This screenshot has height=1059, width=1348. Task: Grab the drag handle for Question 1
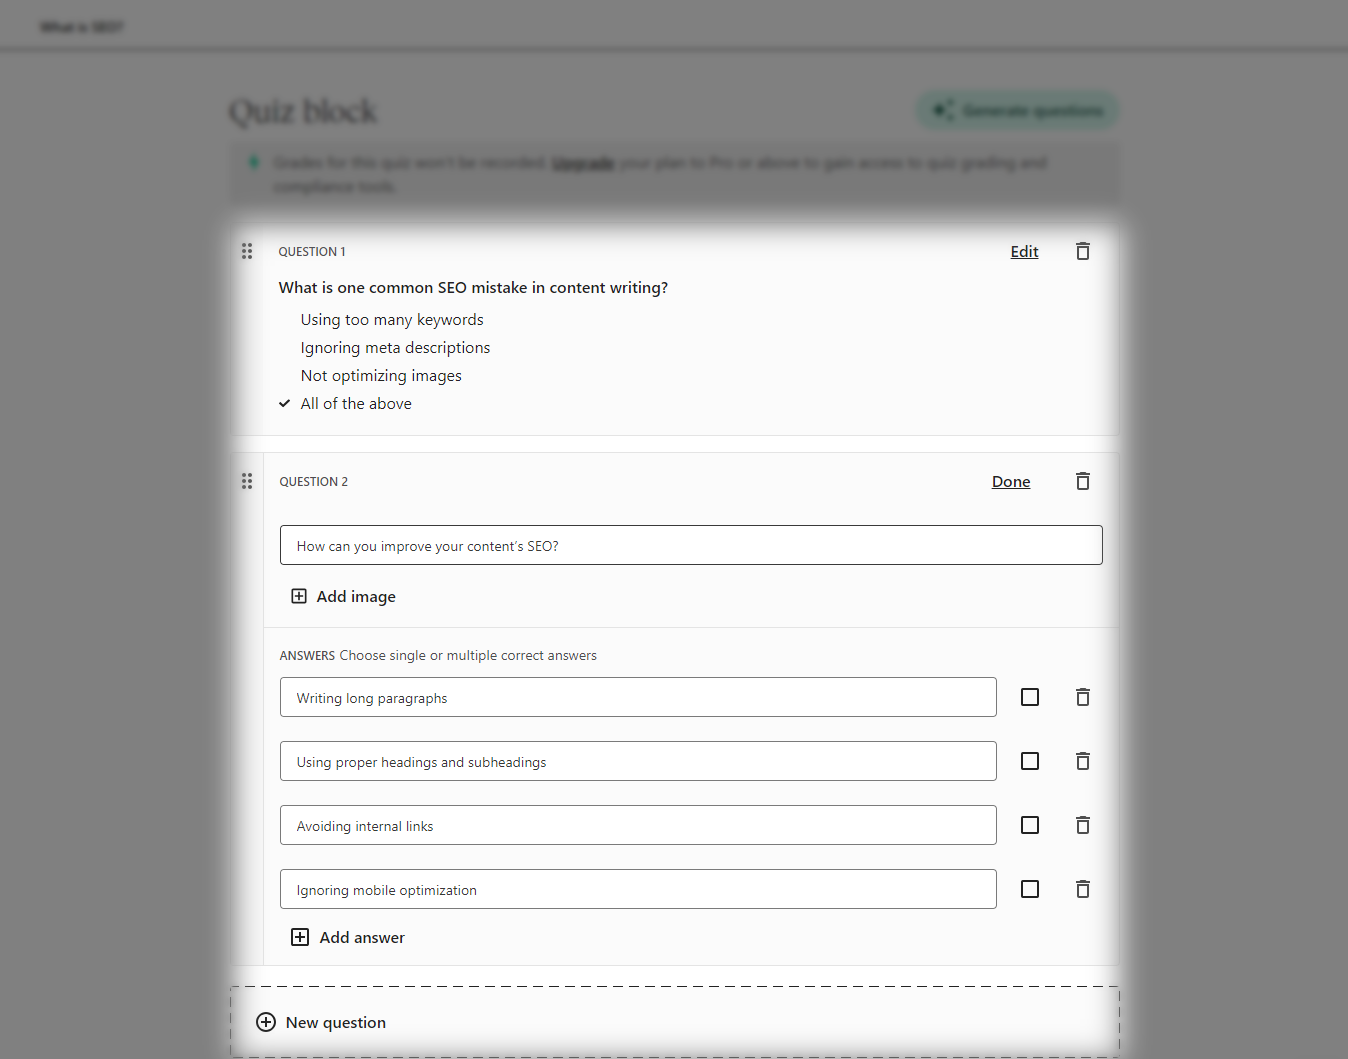coord(247,251)
